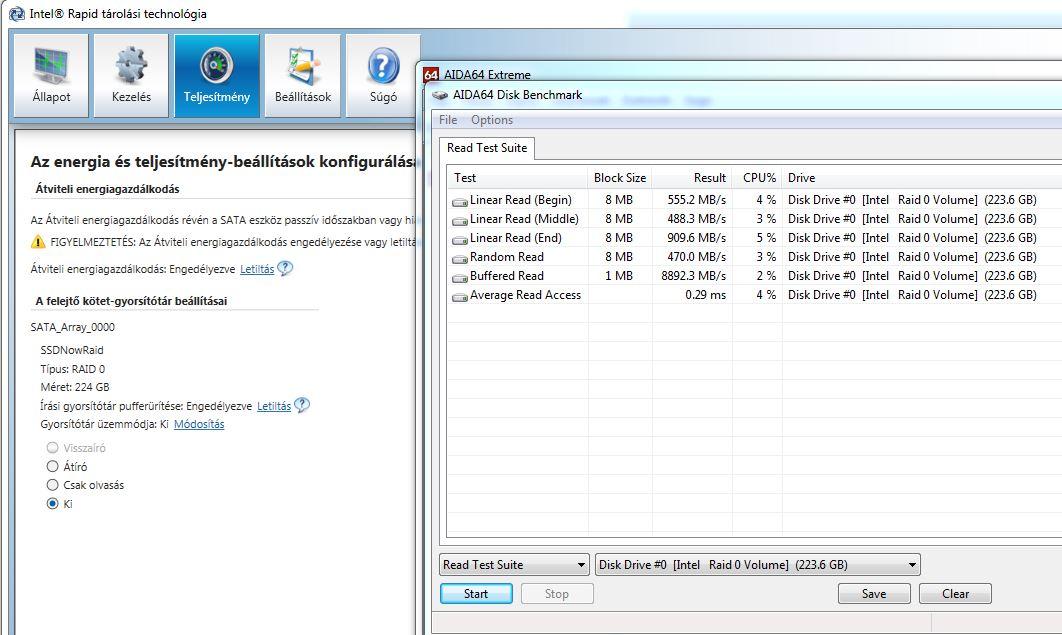The width and height of the screenshot is (1062, 635).
Task: Select the Ki cache mode radio
Action: tap(52, 503)
